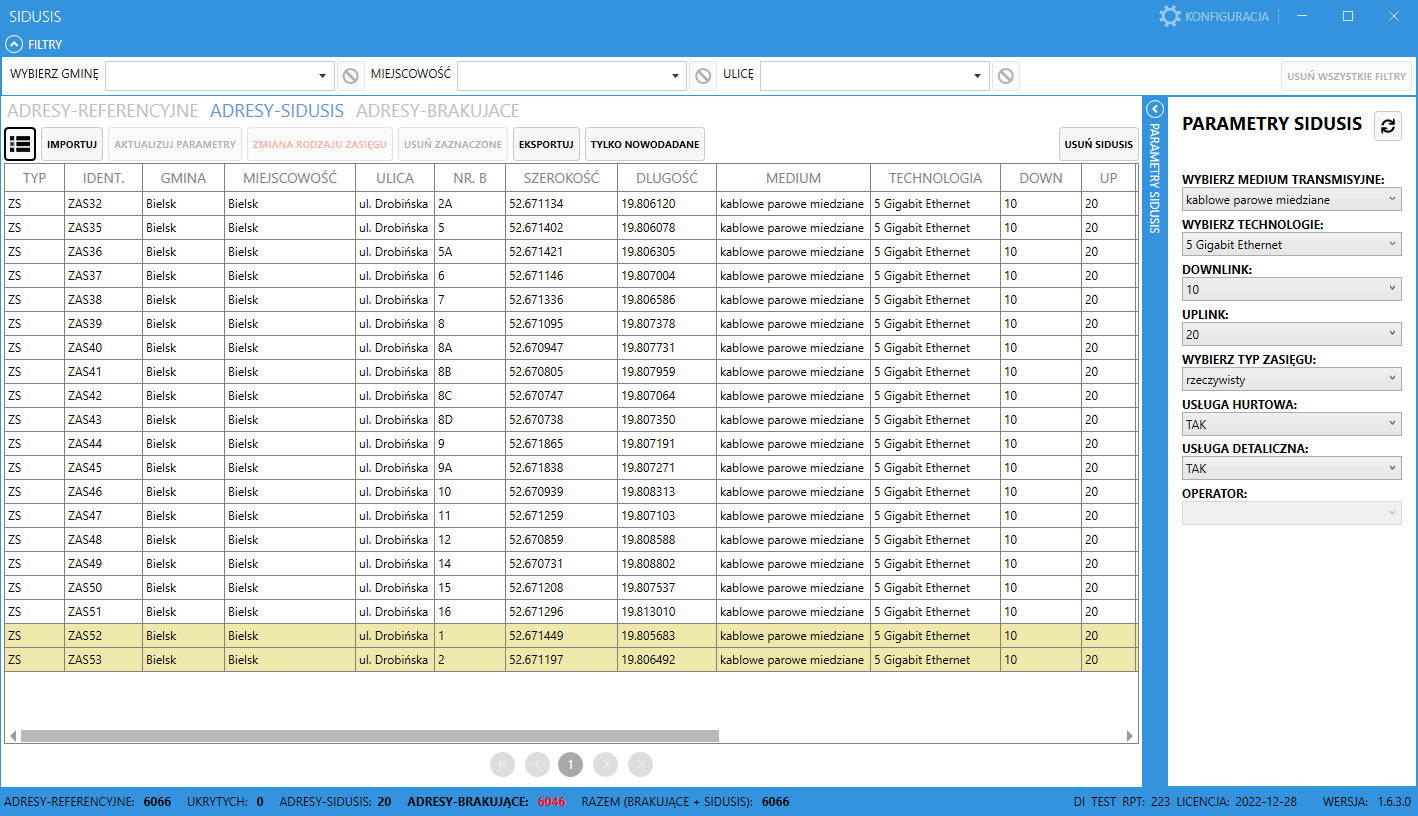Switch to the Adresy-Referencyjne tab
1418x816 pixels.
[103, 111]
